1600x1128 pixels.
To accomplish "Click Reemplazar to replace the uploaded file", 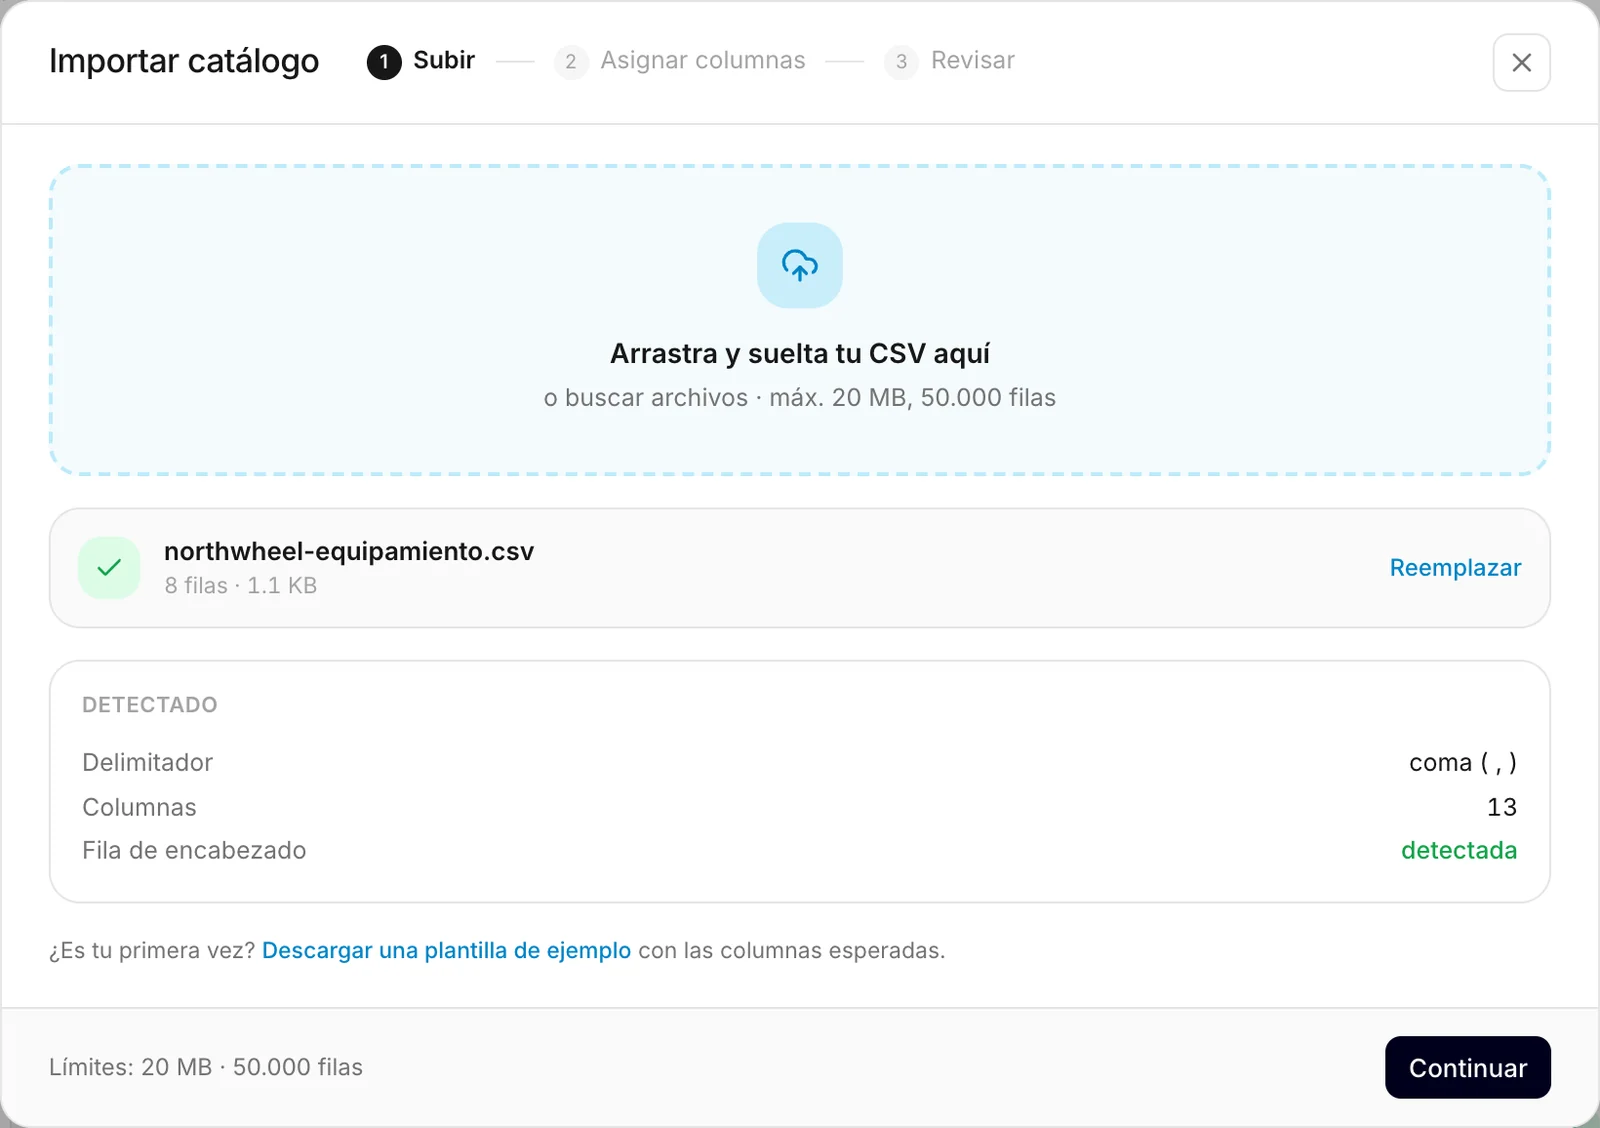I will 1455,568.
